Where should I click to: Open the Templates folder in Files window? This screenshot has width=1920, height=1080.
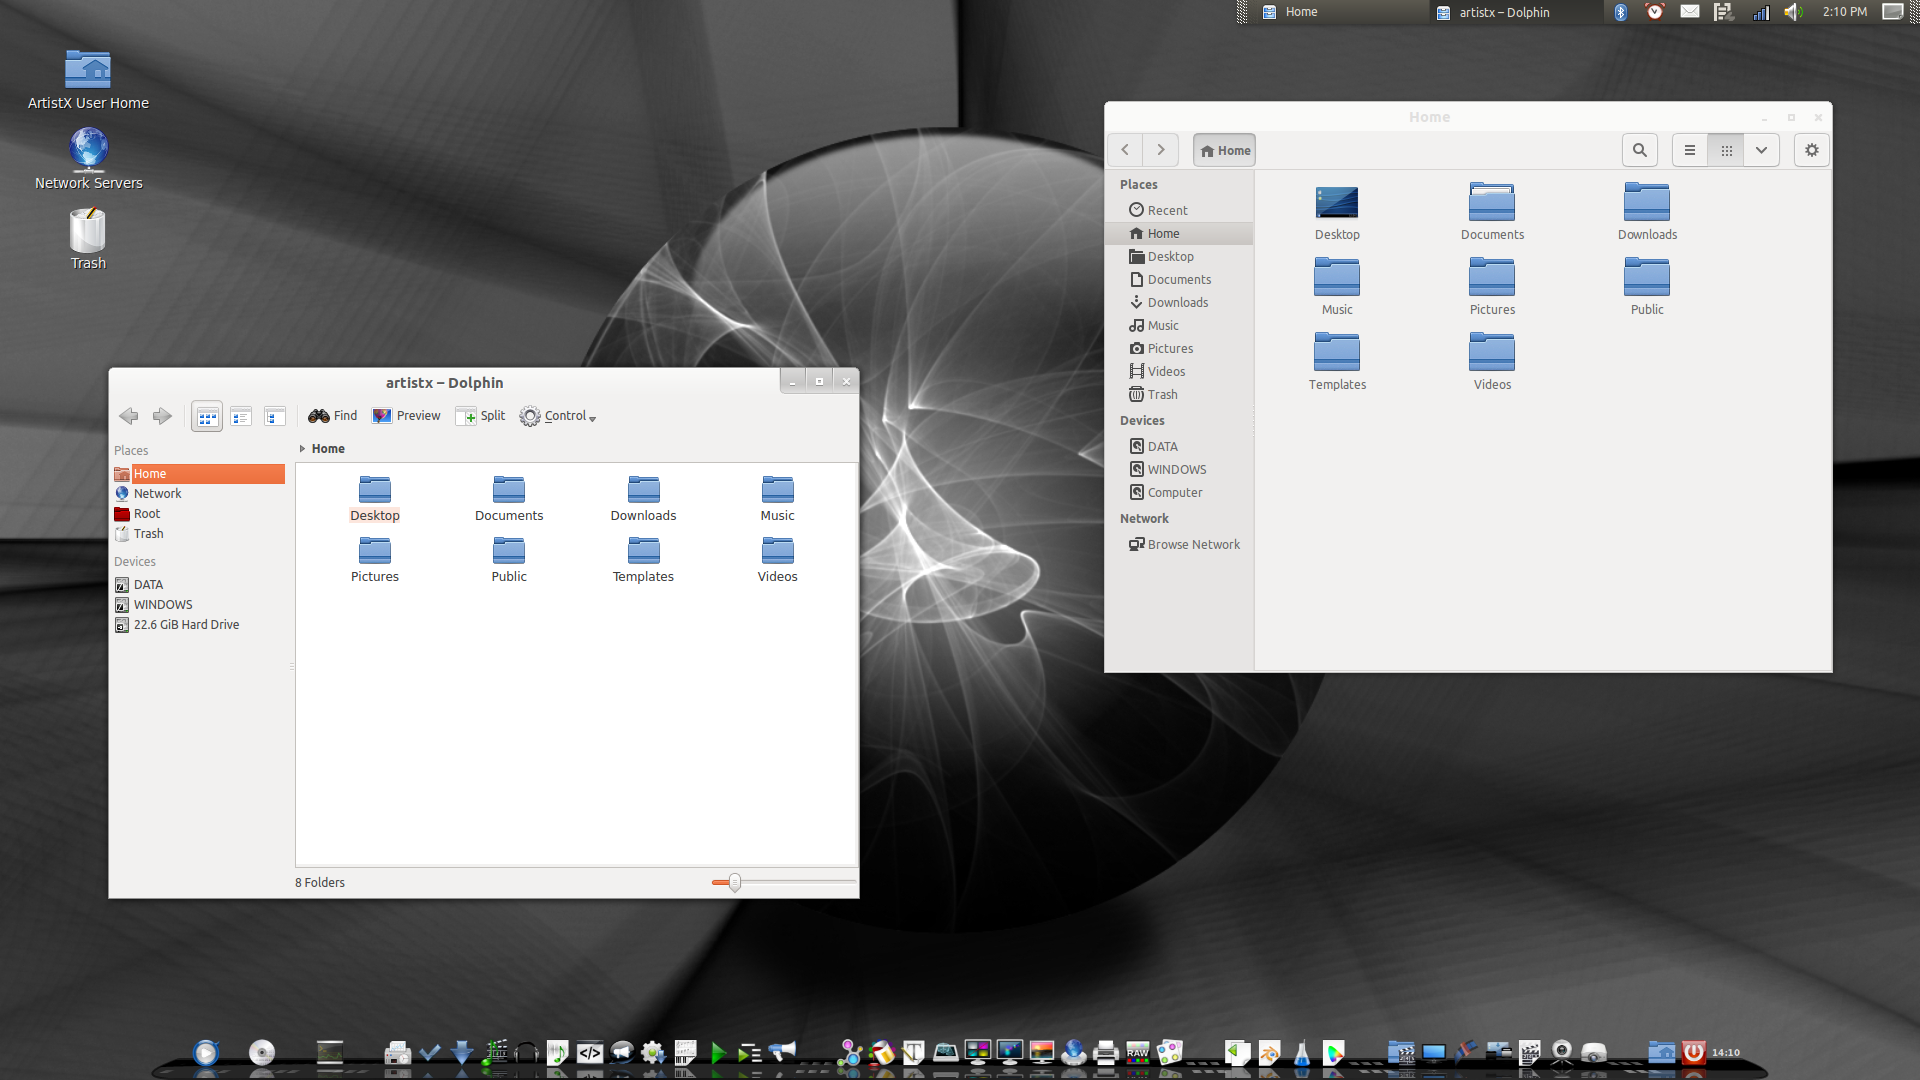(1337, 361)
